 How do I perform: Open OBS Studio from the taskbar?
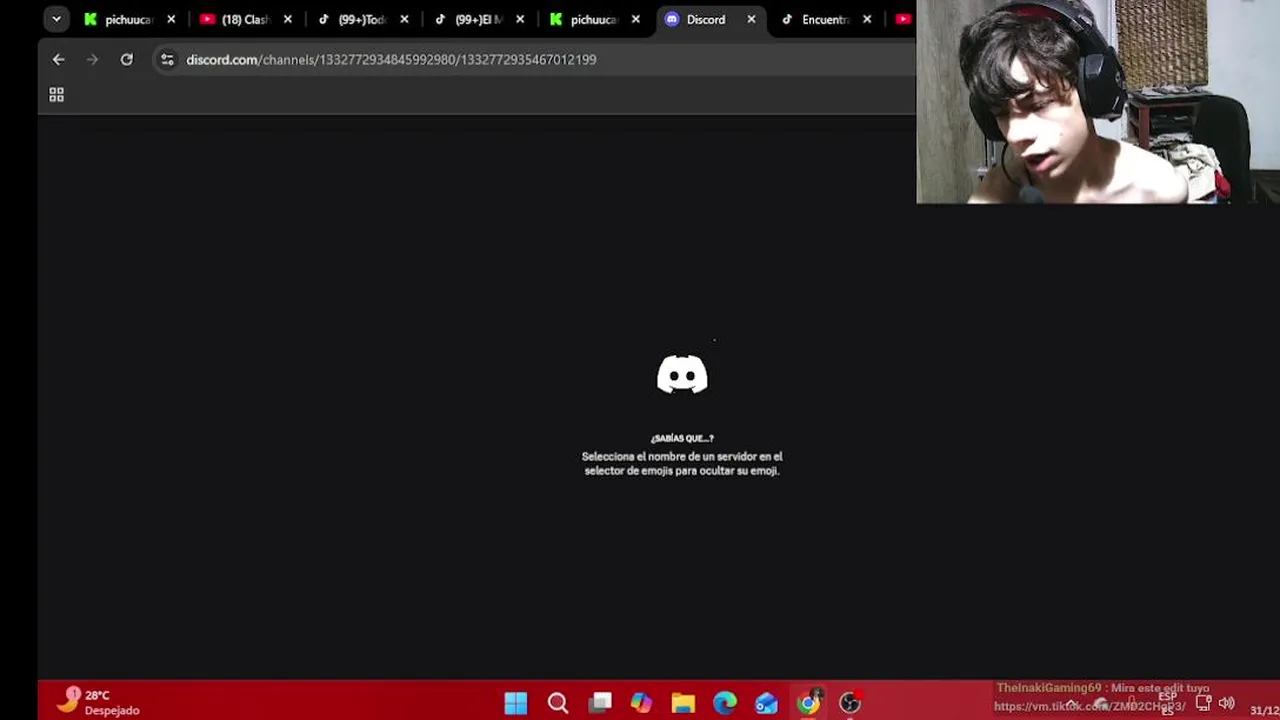coord(850,703)
